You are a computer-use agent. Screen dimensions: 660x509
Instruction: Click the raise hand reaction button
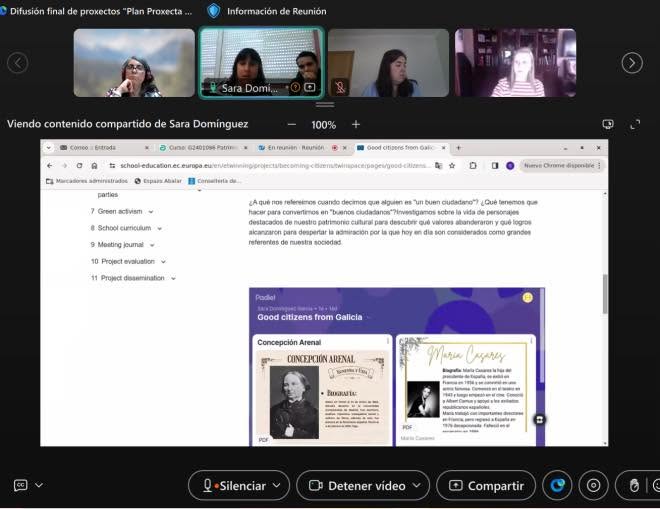(634, 485)
